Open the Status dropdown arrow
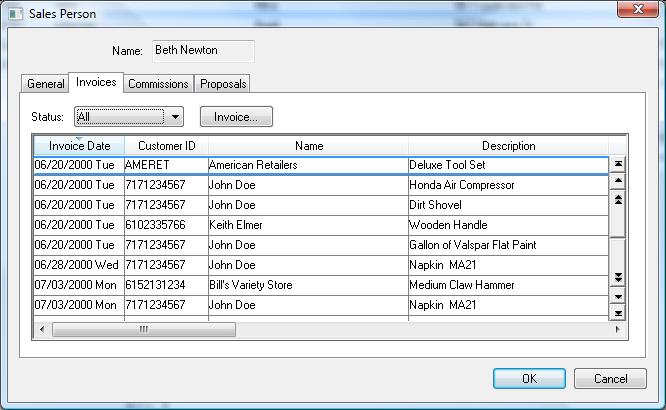Viewport: 666px width, 410px height. click(x=175, y=116)
